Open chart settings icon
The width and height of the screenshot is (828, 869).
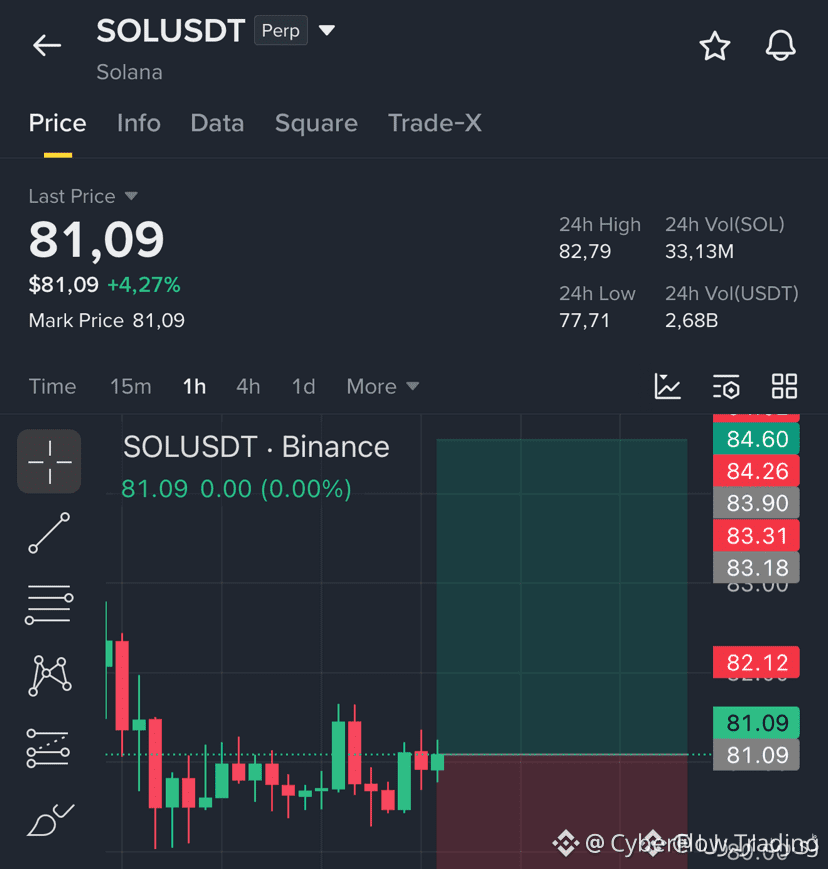(726, 386)
